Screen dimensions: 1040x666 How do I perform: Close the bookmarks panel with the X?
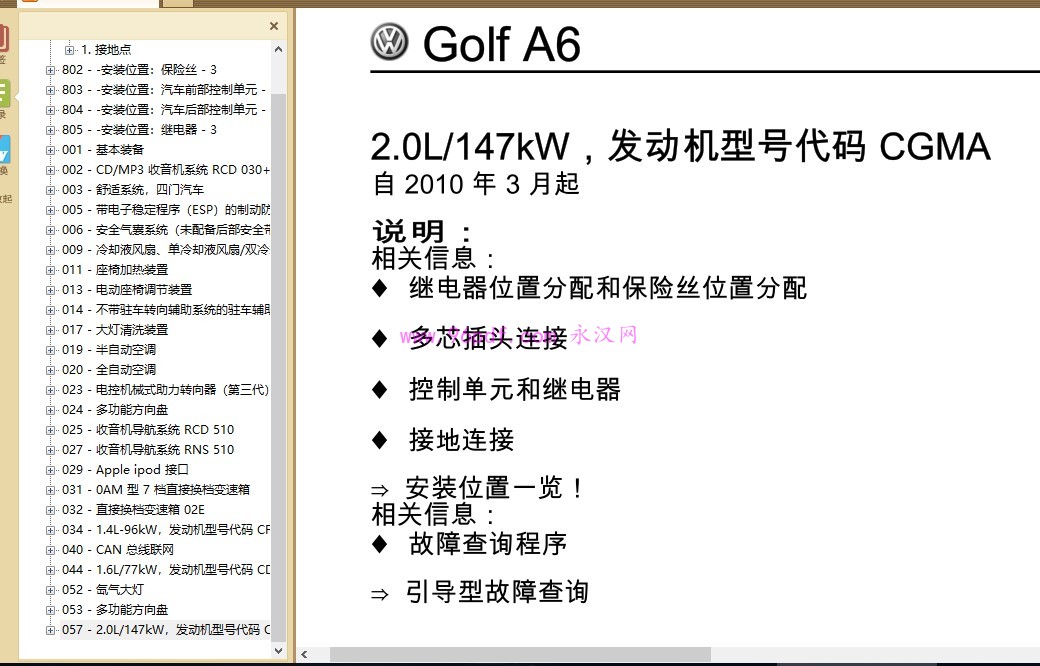pos(274,26)
